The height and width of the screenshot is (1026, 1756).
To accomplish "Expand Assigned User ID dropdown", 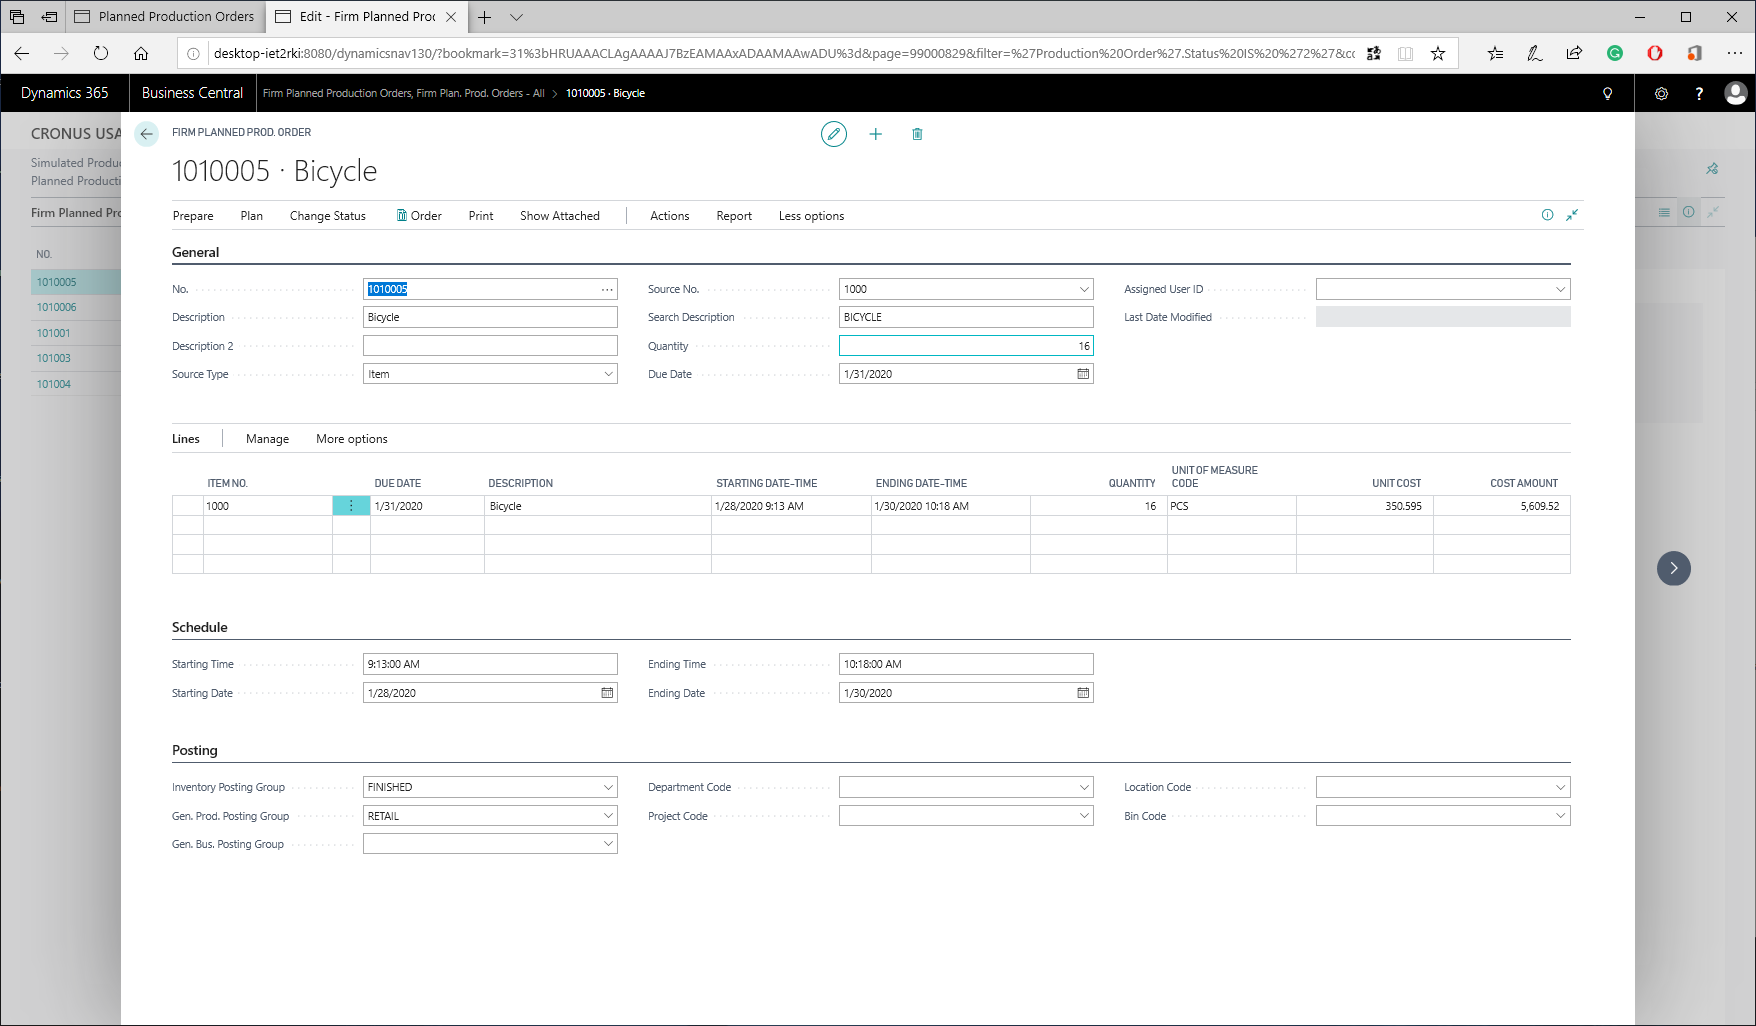I will (1560, 289).
